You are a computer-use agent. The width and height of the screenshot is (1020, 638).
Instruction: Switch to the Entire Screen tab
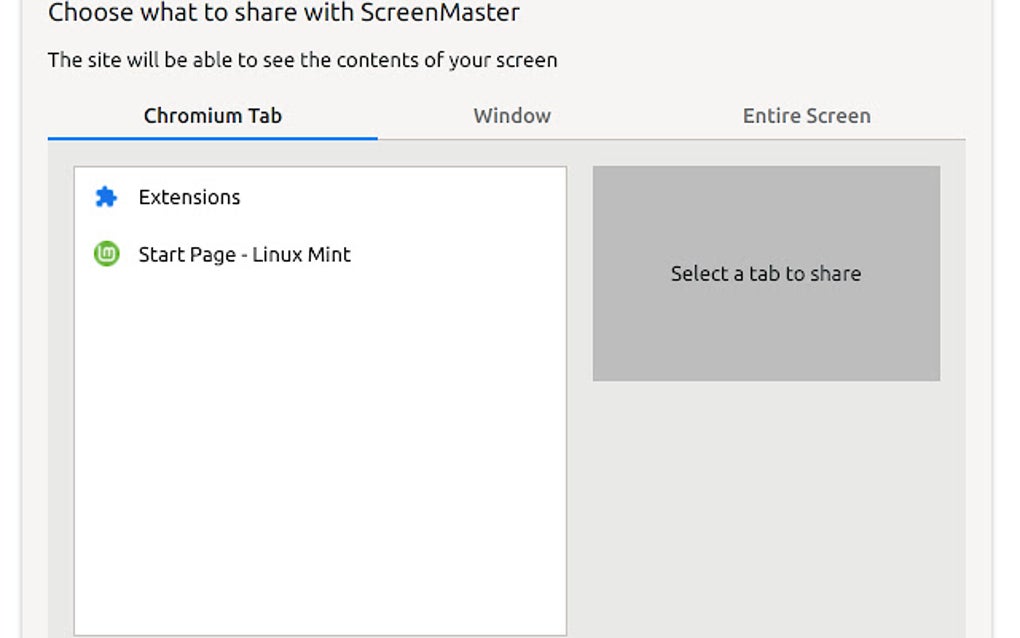tap(806, 116)
